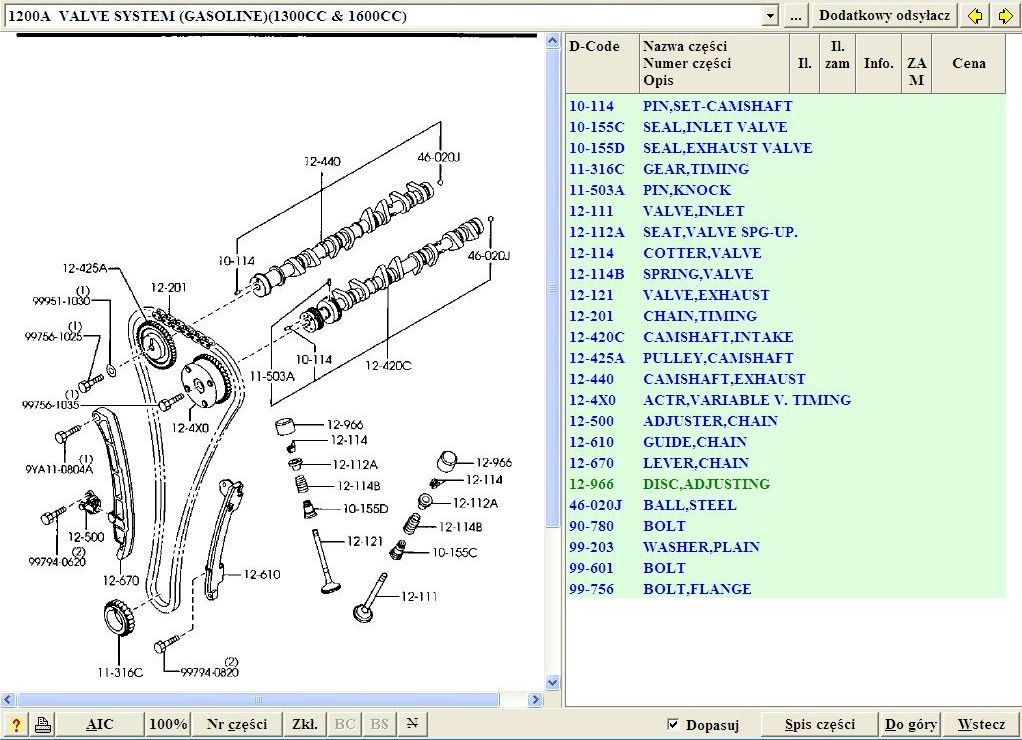Open help with the question mark icon

[15, 725]
